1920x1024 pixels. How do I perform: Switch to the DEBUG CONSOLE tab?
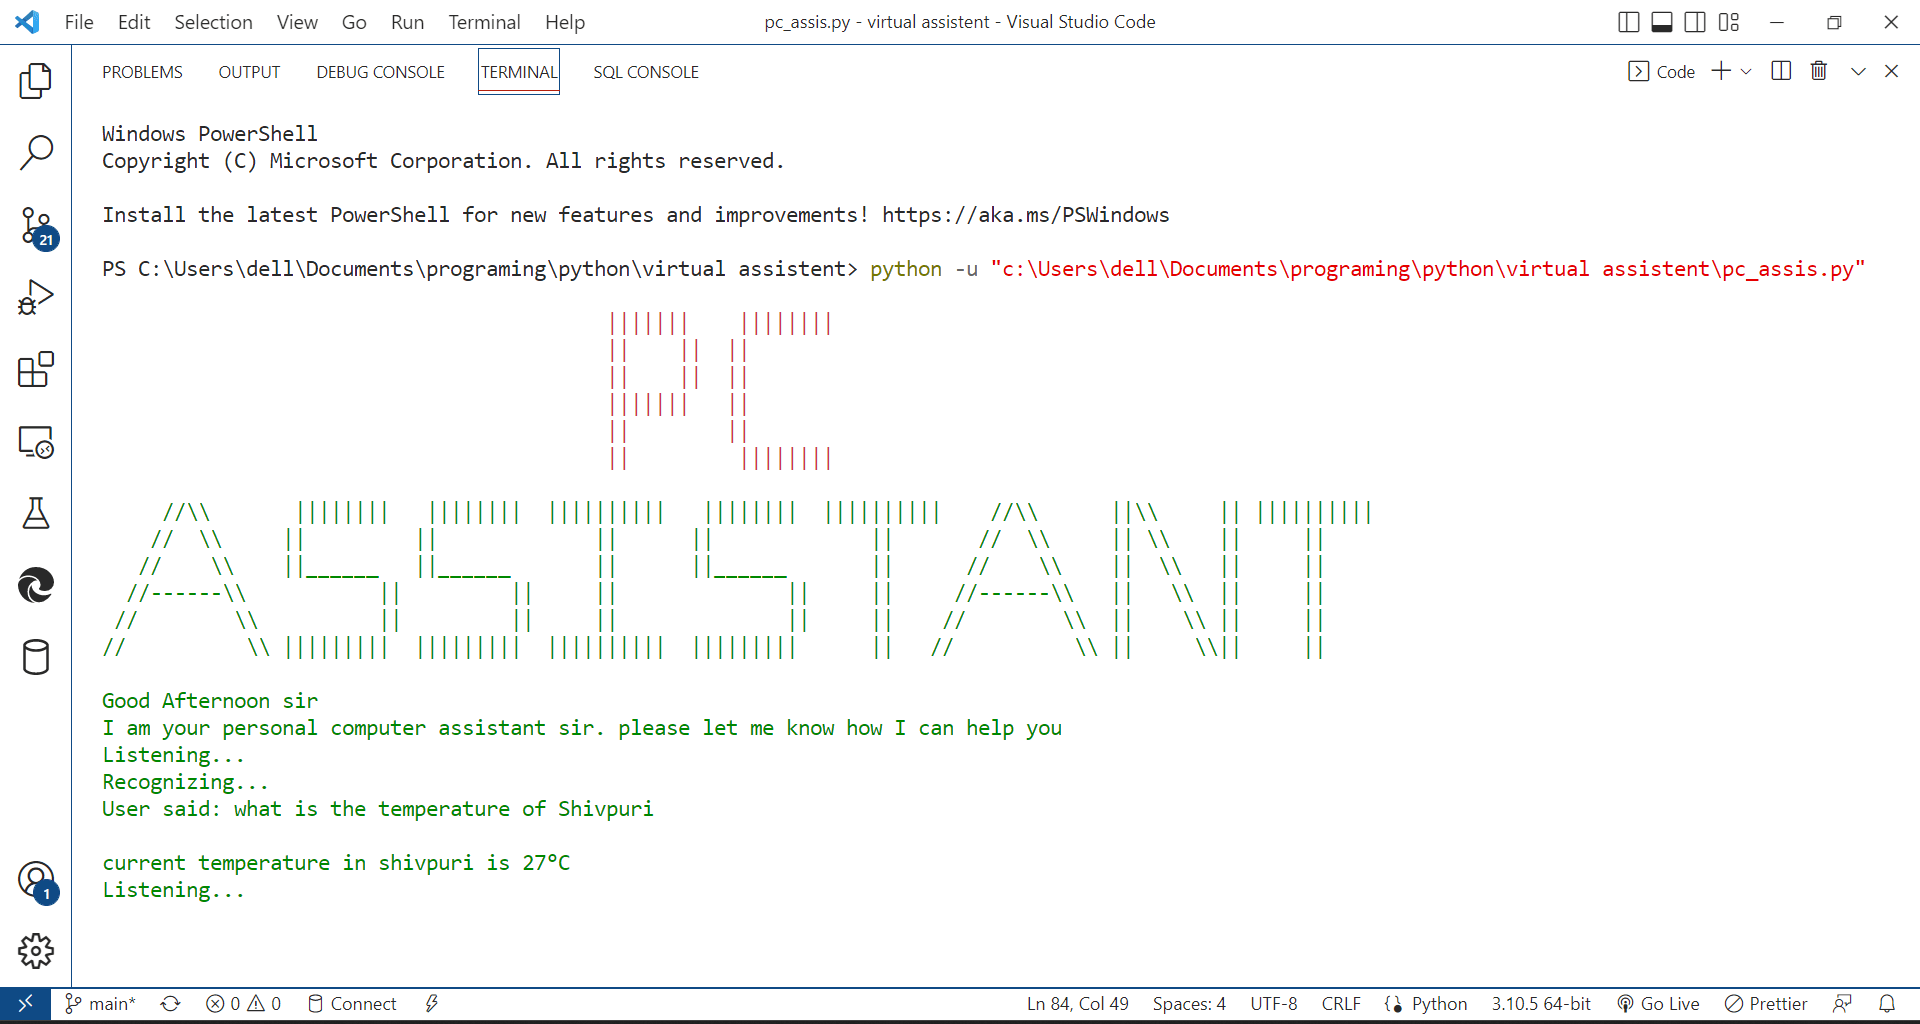380,72
